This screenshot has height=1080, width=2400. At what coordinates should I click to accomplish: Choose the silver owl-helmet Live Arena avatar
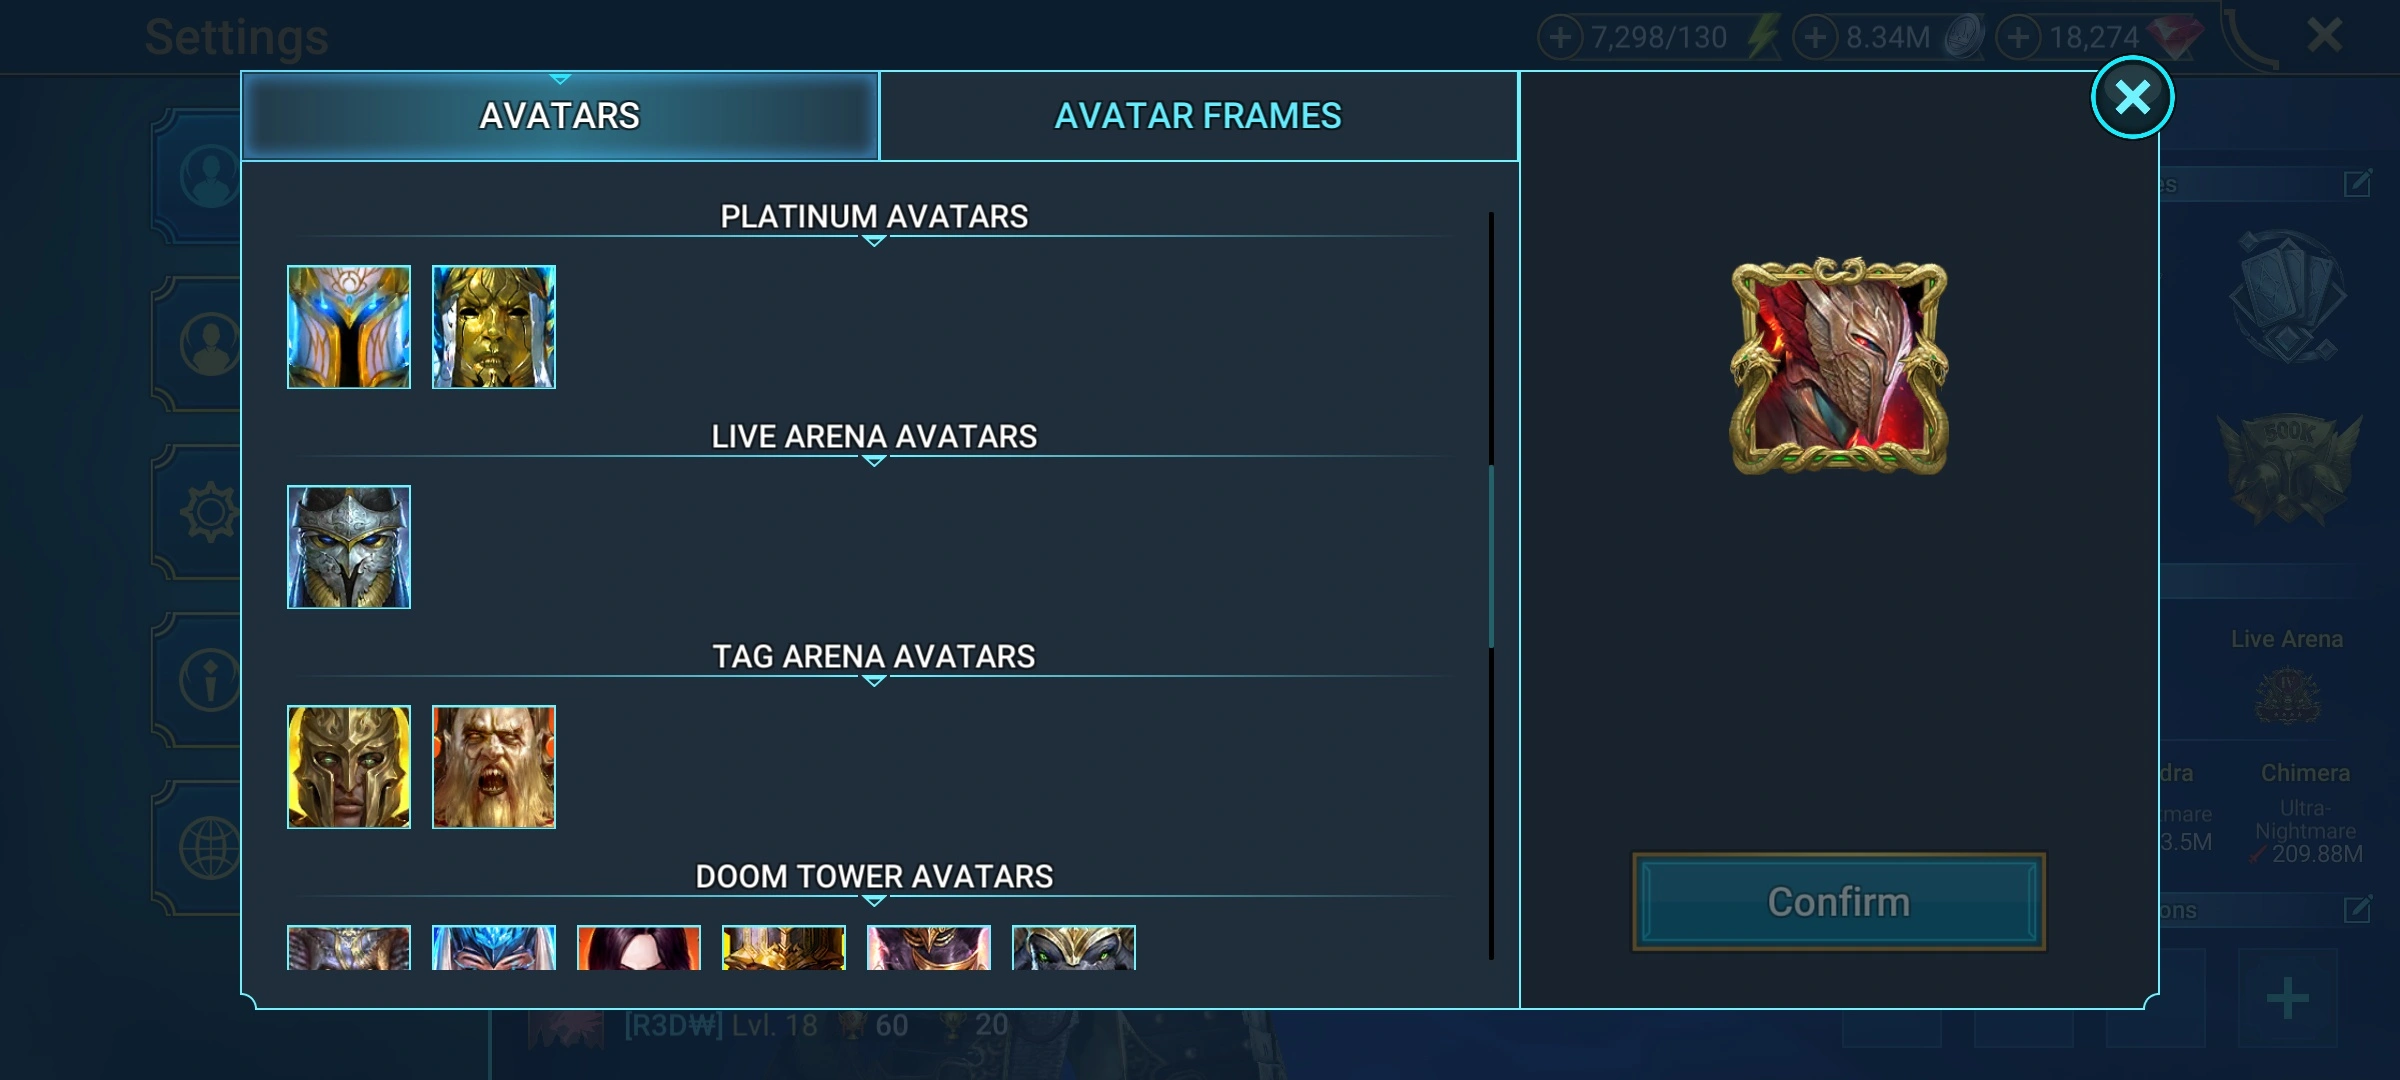349,547
